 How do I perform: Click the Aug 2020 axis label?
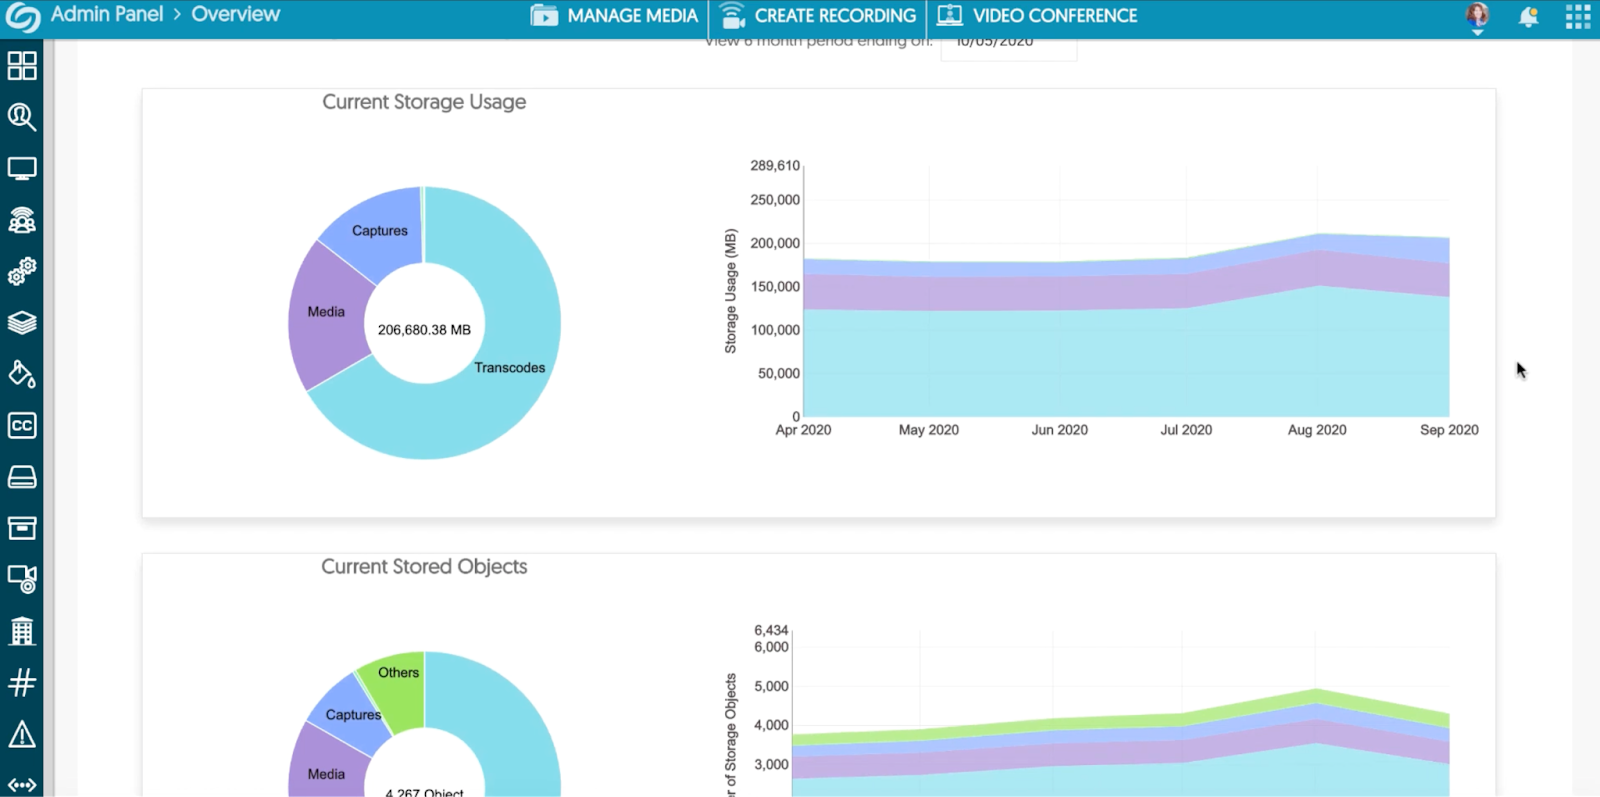coord(1317,430)
